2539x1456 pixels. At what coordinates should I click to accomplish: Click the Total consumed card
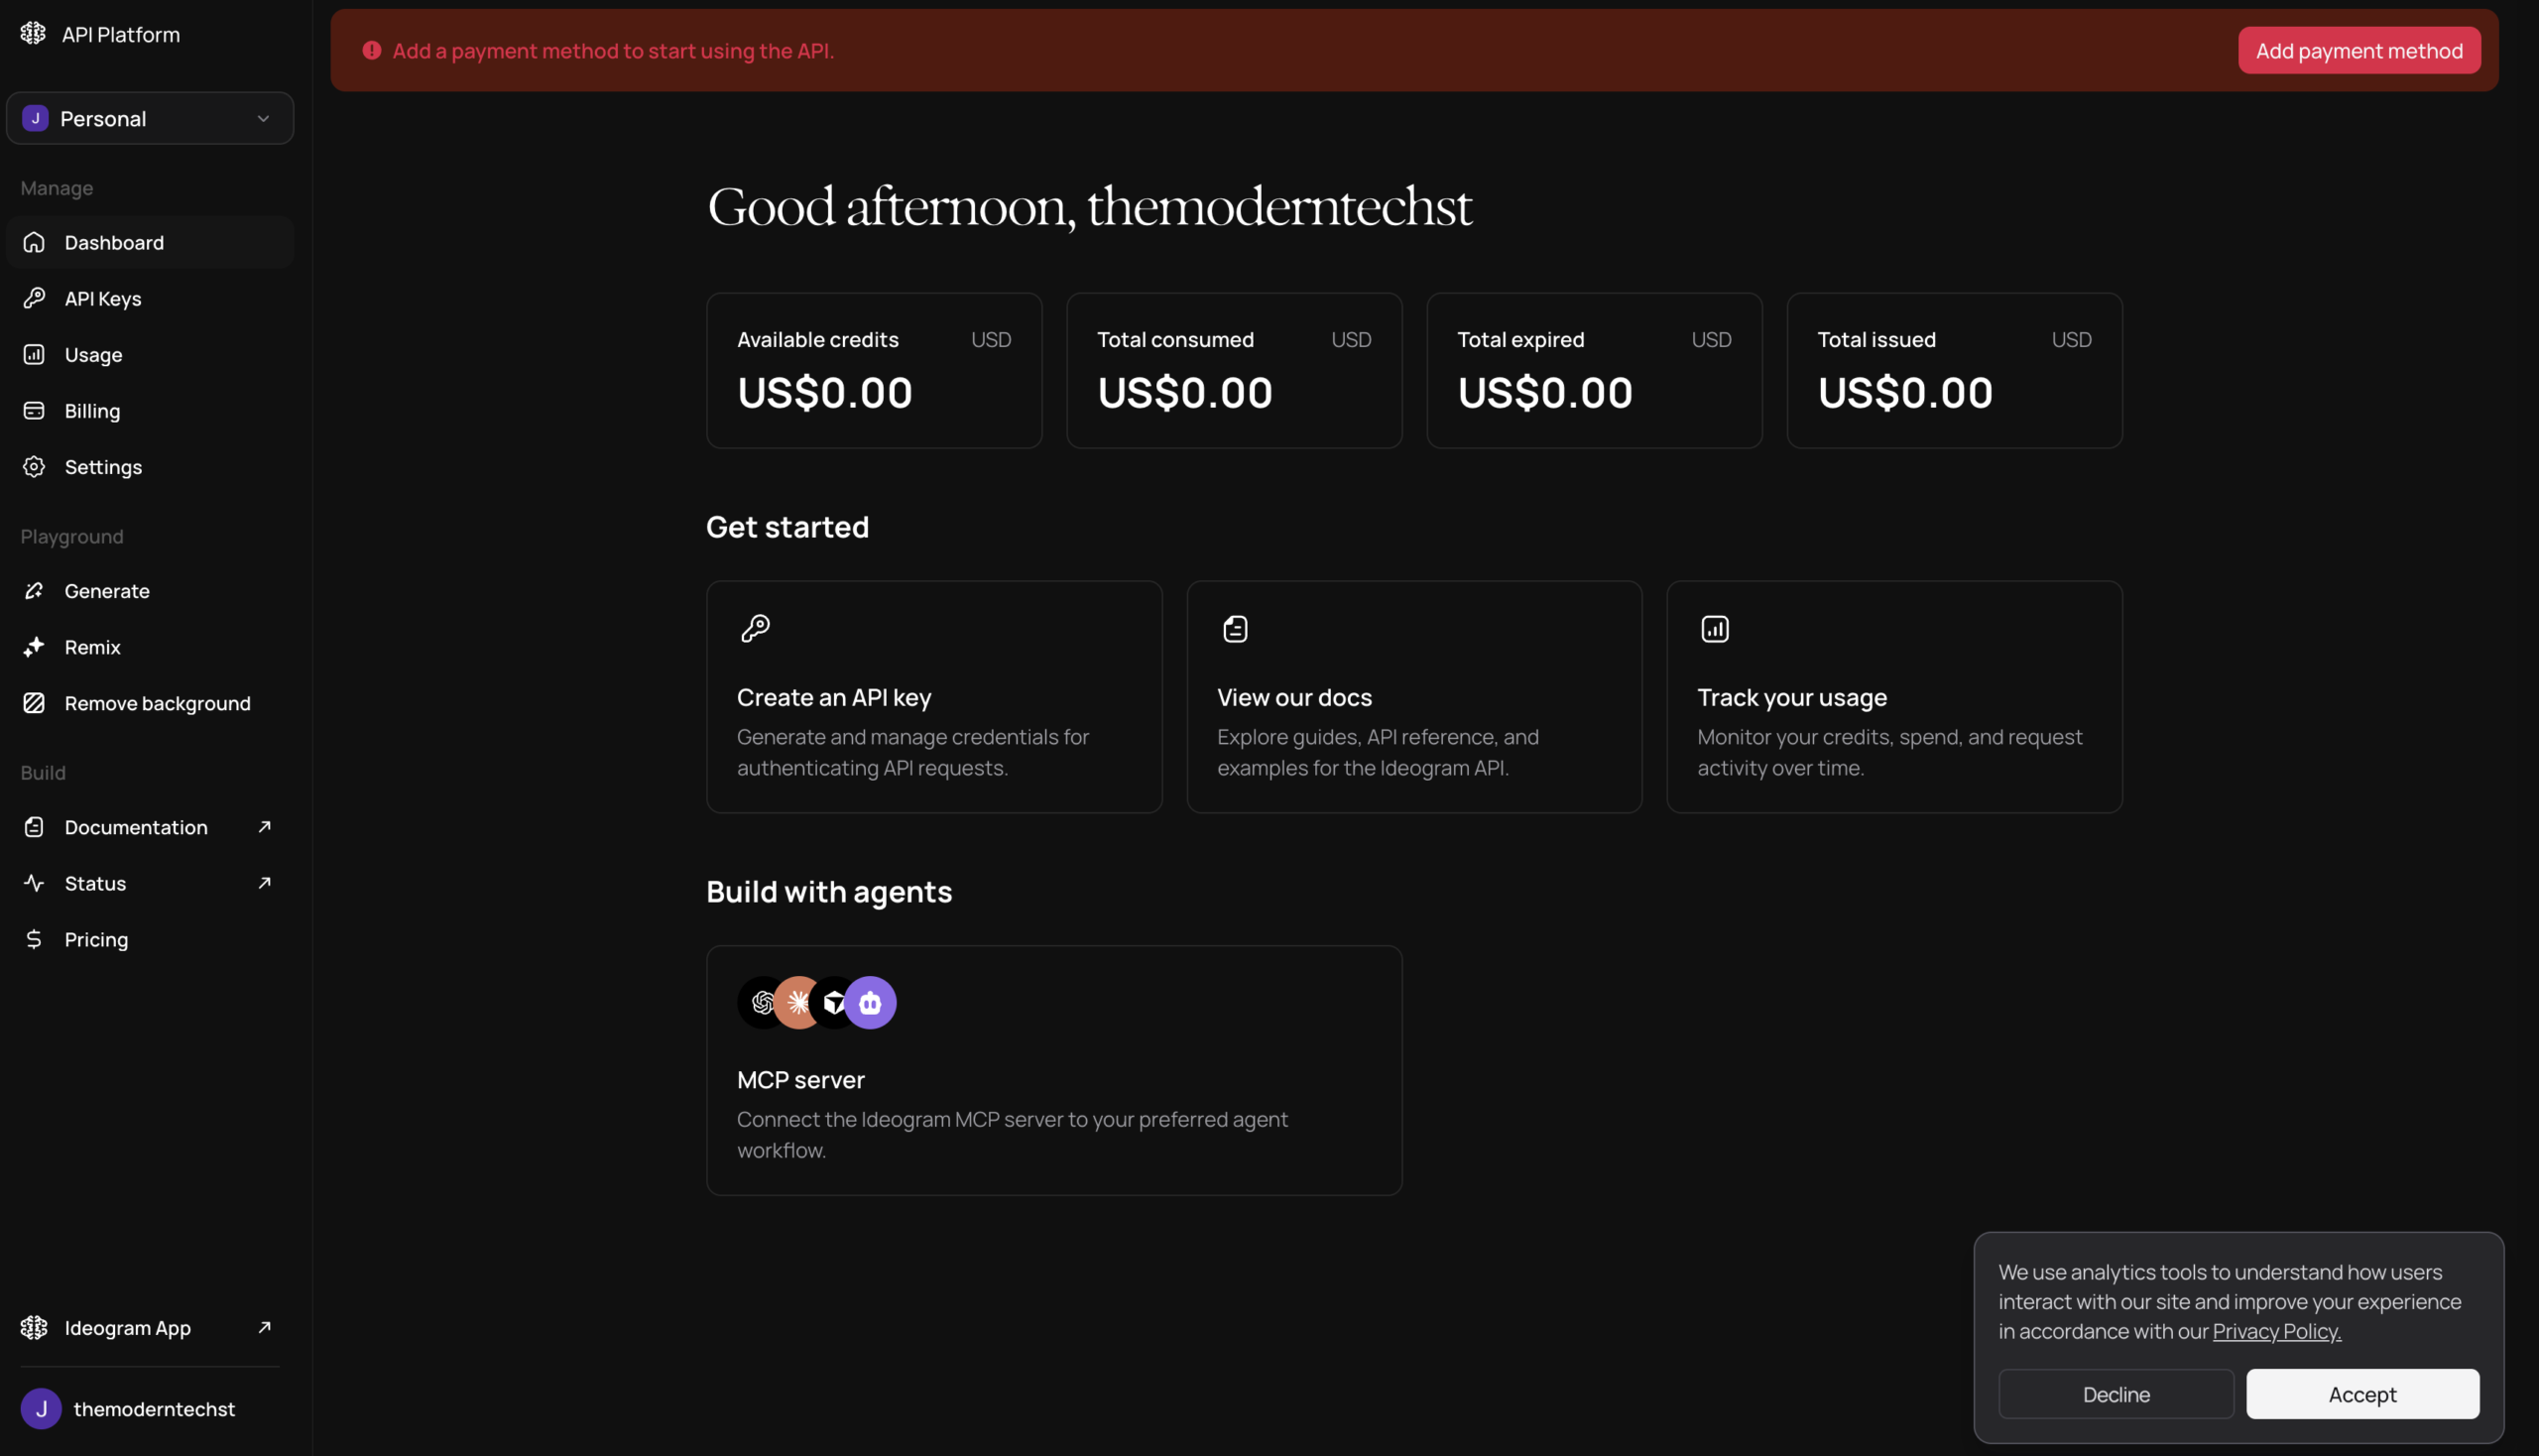[x=1234, y=370]
